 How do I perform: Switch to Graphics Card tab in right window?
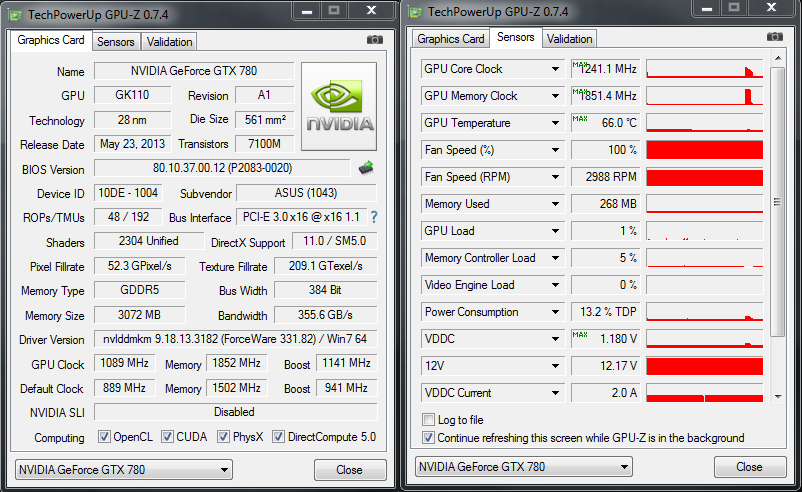(x=451, y=39)
